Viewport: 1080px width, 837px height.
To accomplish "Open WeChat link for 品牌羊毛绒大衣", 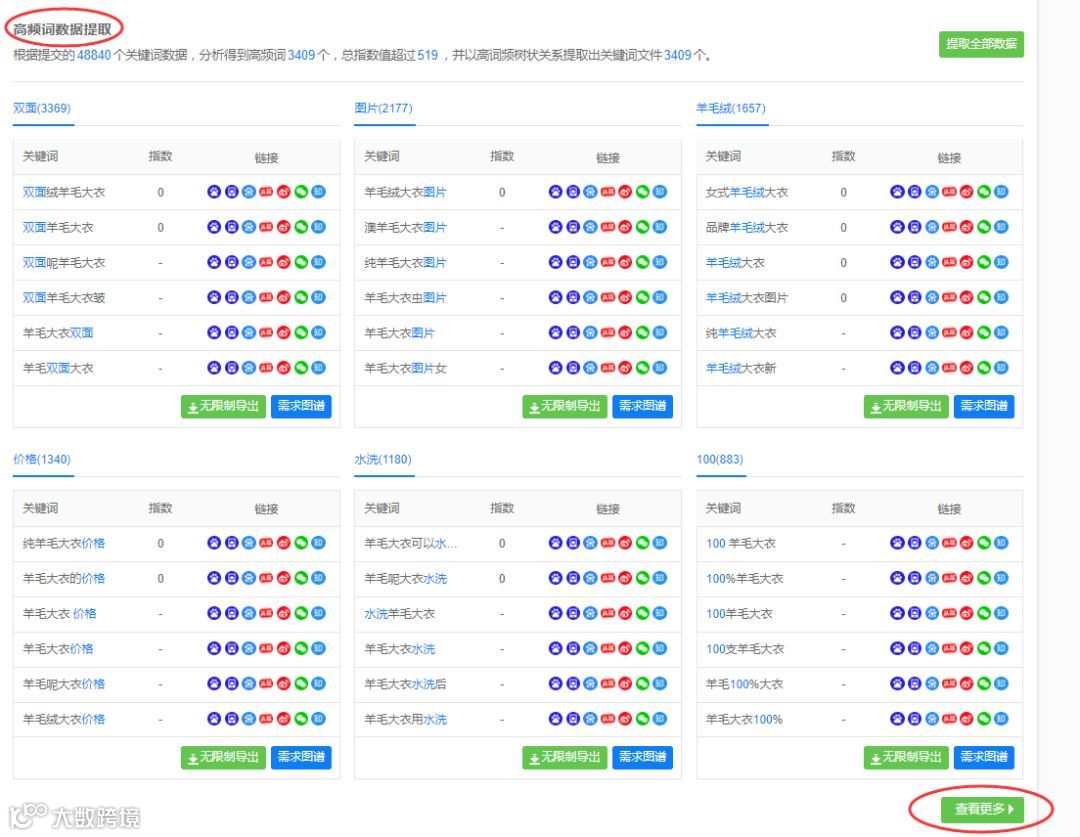I will [984, 227].
